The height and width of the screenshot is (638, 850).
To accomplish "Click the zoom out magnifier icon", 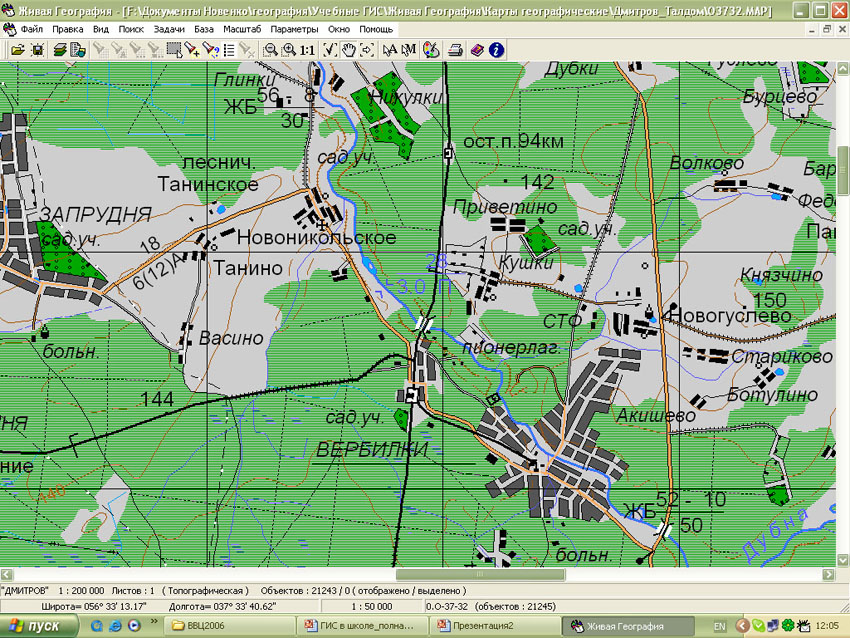I will coord(270,49).
